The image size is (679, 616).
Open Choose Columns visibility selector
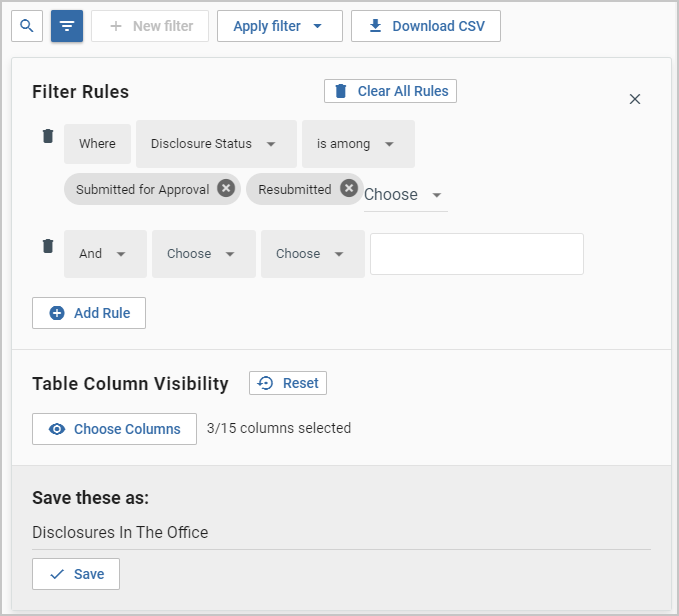[112, 429]
